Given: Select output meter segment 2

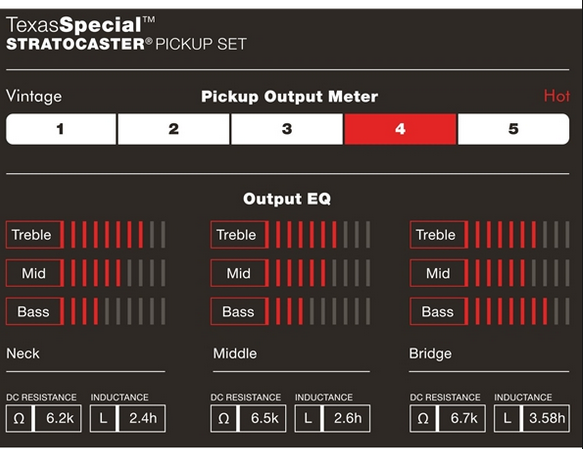Looking at the screenshot, I should pos(174,129).
